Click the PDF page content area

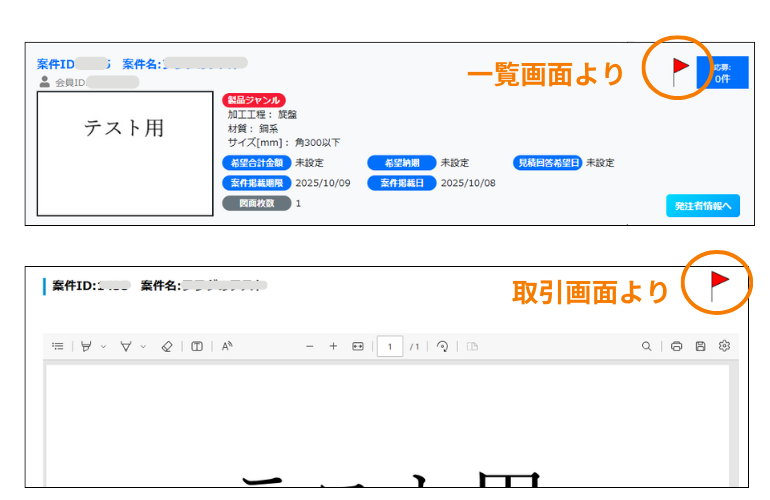point(387,425)
